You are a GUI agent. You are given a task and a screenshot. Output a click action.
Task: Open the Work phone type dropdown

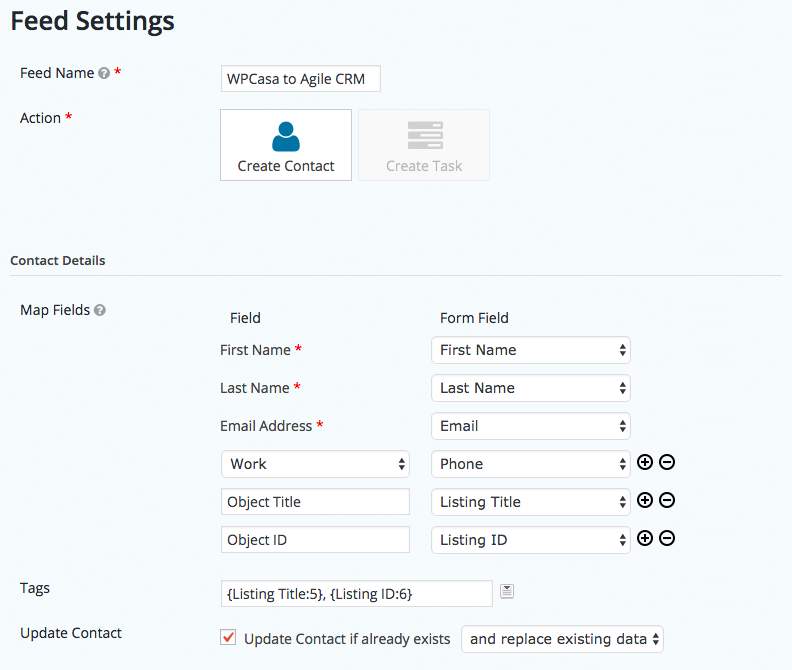(x=315, y=464)
